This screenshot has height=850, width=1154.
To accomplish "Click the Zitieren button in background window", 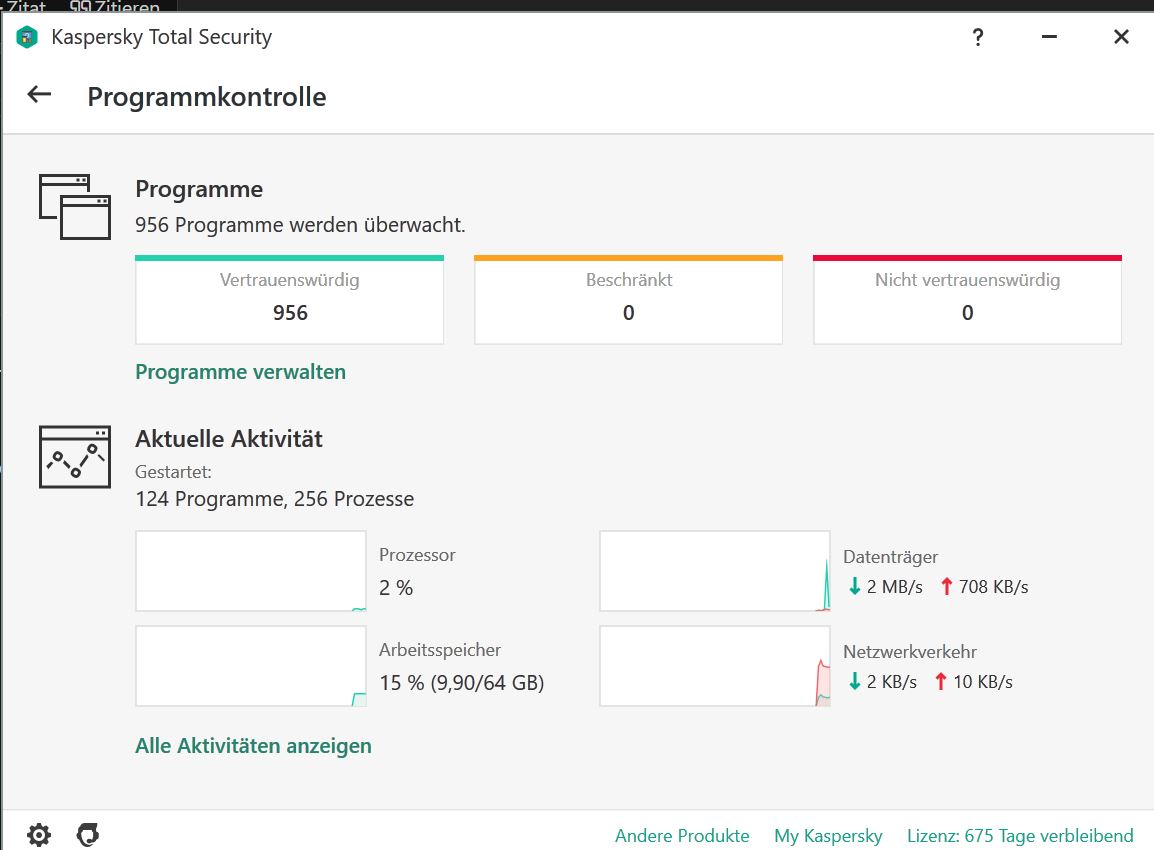I will coord(115,7).
